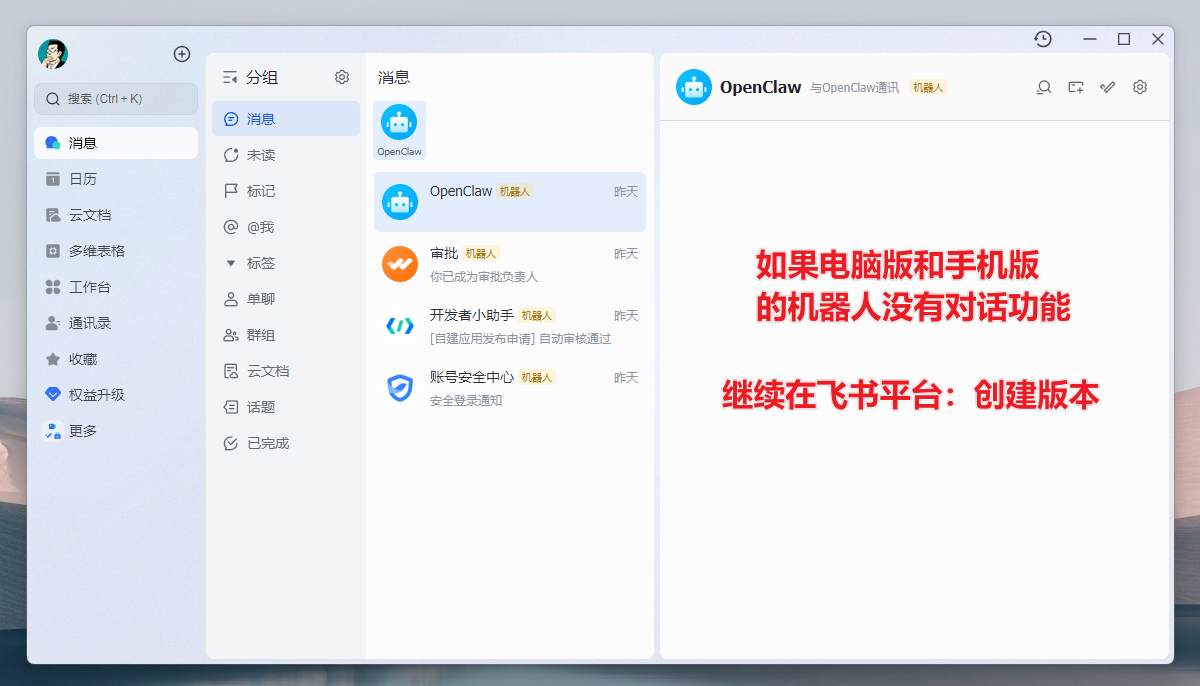Open 更多 in left sidebar
This screenshot has height=686, width=1200.
click(82, 431)
